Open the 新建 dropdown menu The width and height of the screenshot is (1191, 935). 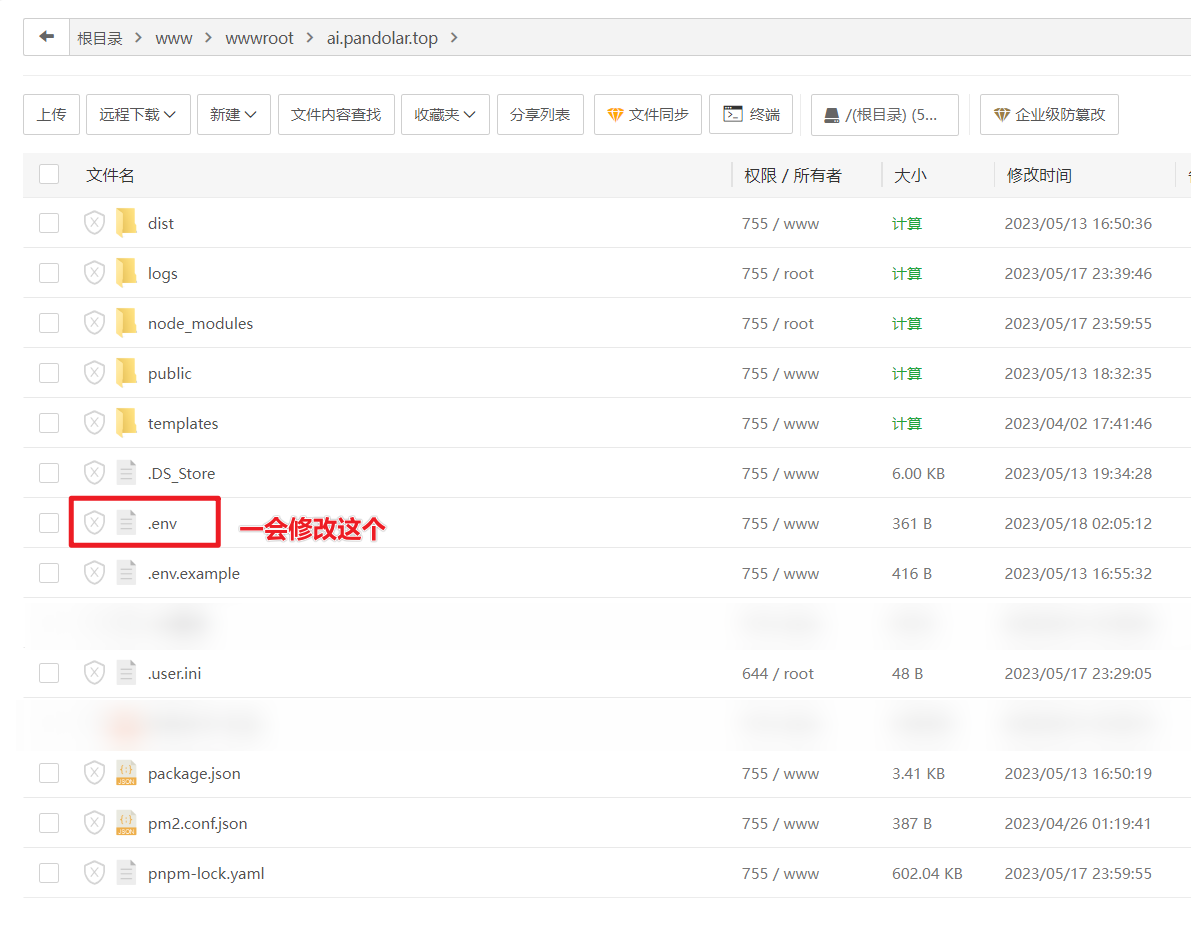233,115
